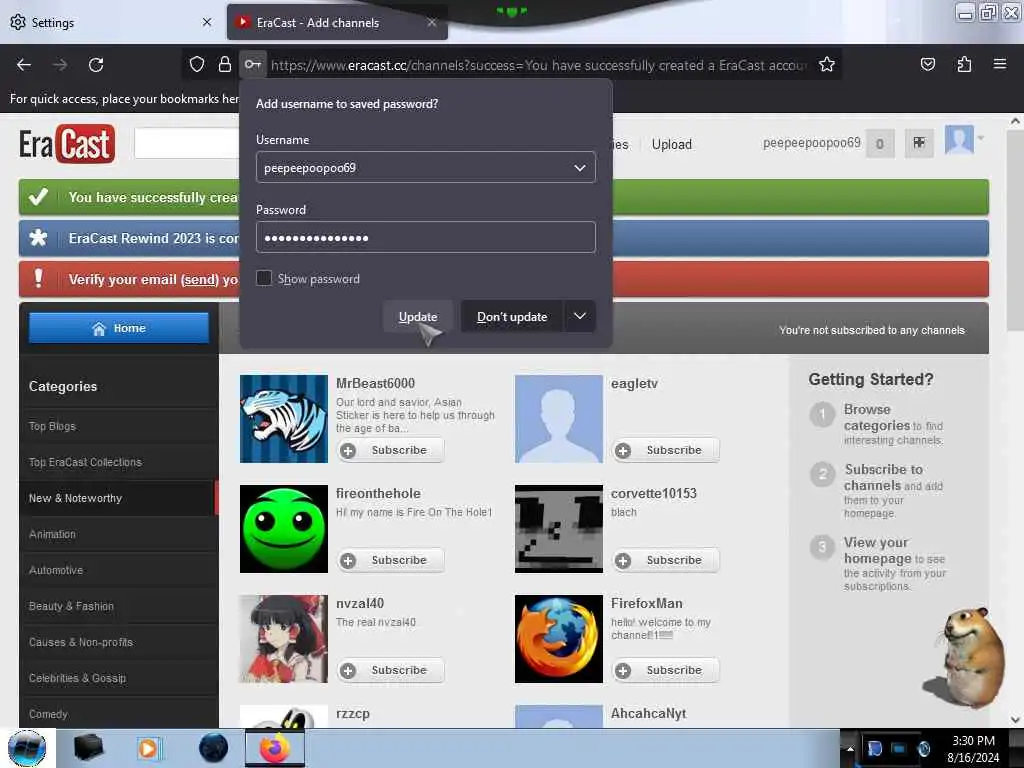Screen dimensions: 1024x768
Task: Open the tracking protection shield icon
Action: point(197,65)
